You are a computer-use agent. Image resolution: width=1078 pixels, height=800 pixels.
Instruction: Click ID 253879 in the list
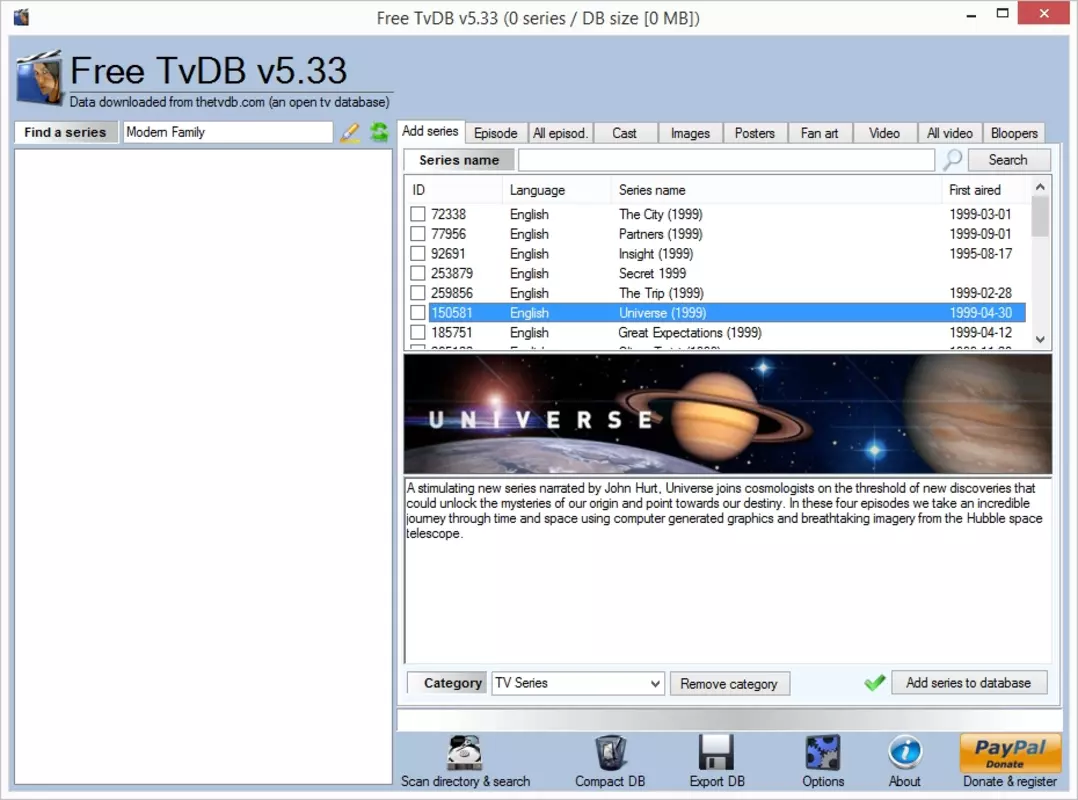tap(452, 273)
